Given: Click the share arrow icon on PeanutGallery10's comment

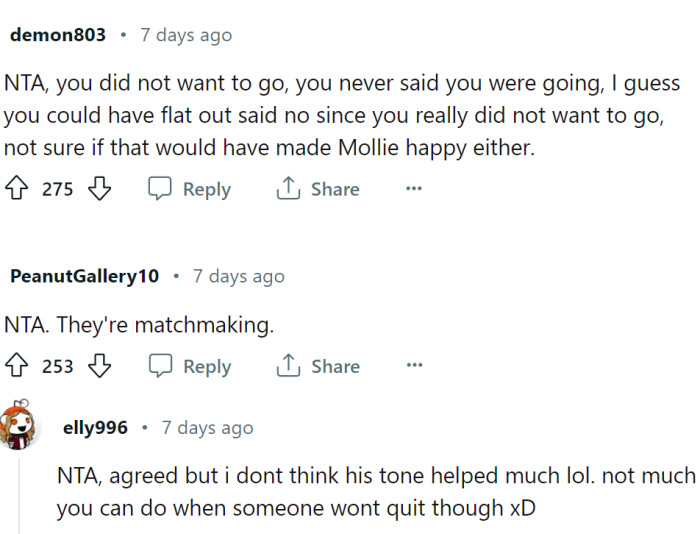Looking at the screenshot, I should [288, 366].
